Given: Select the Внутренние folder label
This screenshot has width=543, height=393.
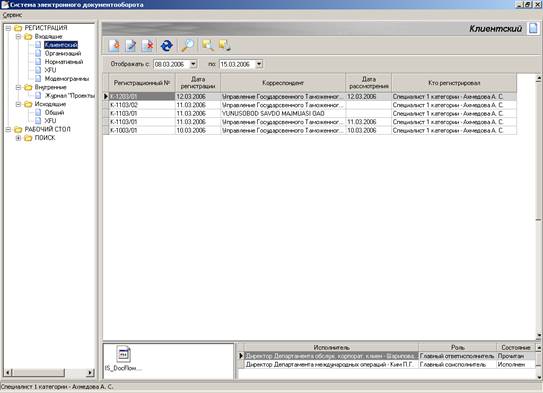Looking at the screenshot, I should (x=51, y=87).
